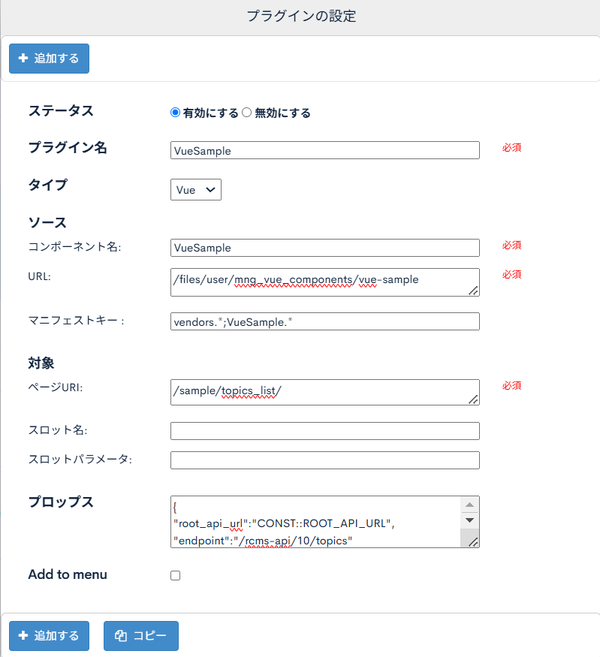Click the top 追加する button
The height and width of the screenshot is (657, 600).
pyautogui.click(x=49, y=58)
